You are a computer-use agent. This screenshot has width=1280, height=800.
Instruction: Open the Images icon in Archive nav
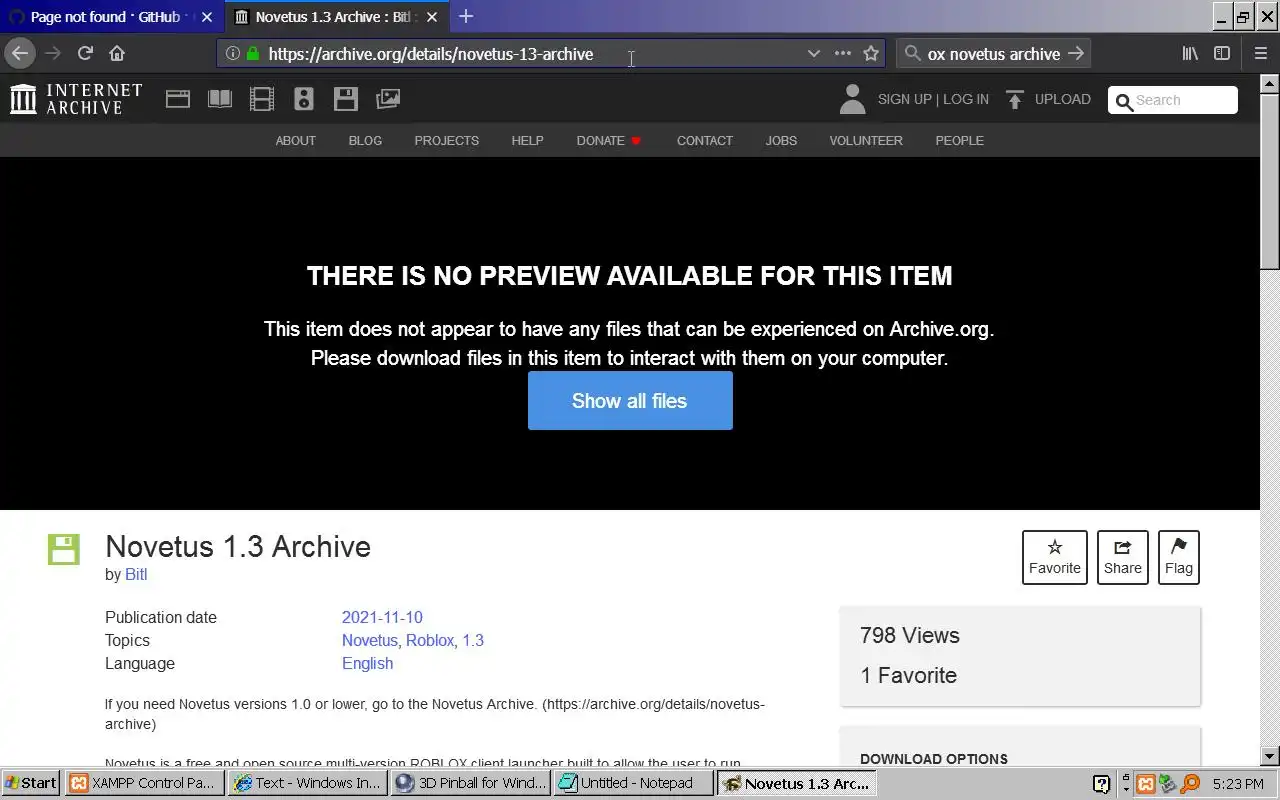[388, 99]
